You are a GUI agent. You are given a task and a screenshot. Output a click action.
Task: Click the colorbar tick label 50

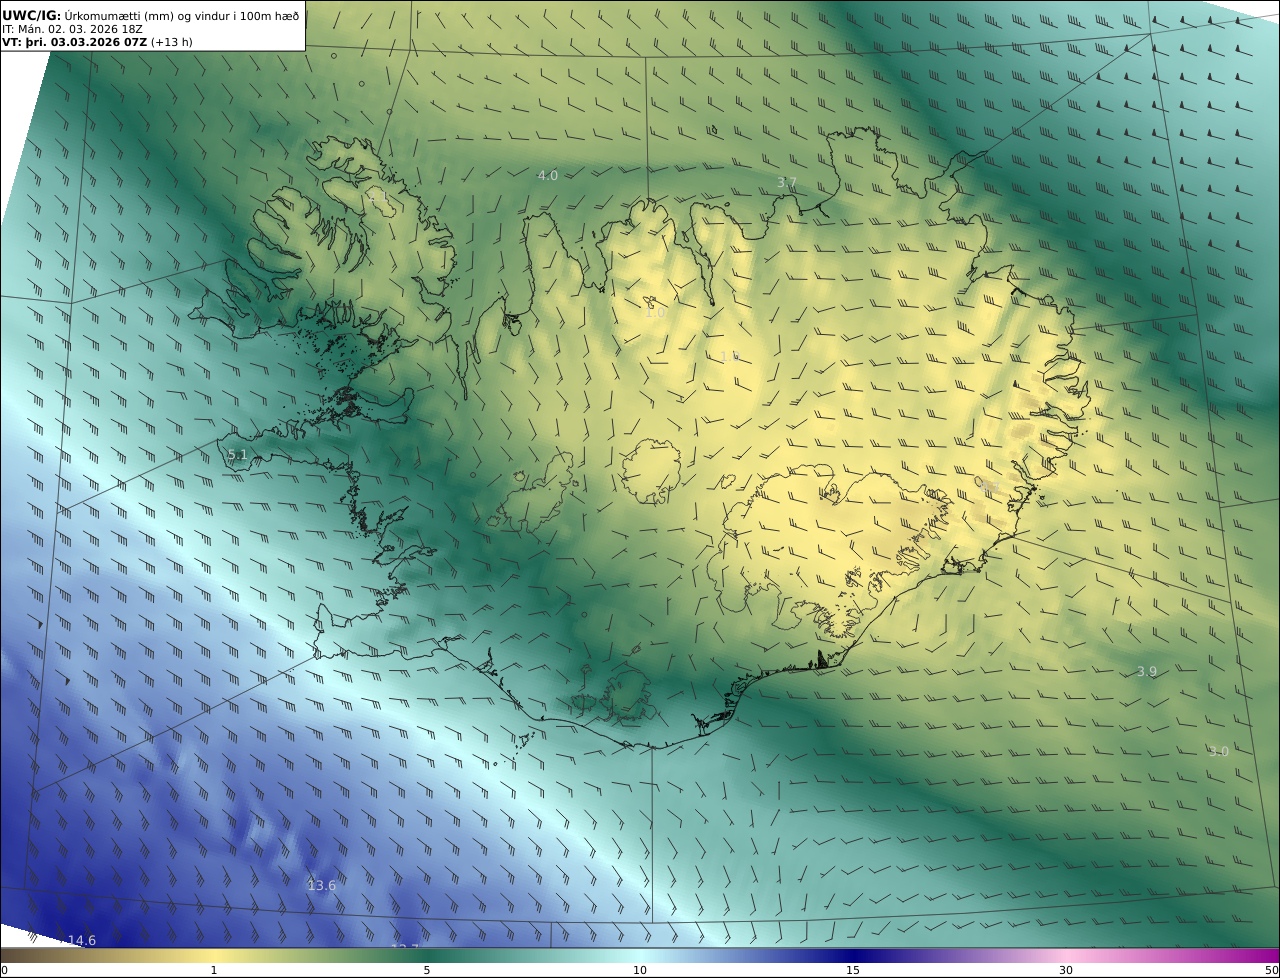[x=1272, y=970]
